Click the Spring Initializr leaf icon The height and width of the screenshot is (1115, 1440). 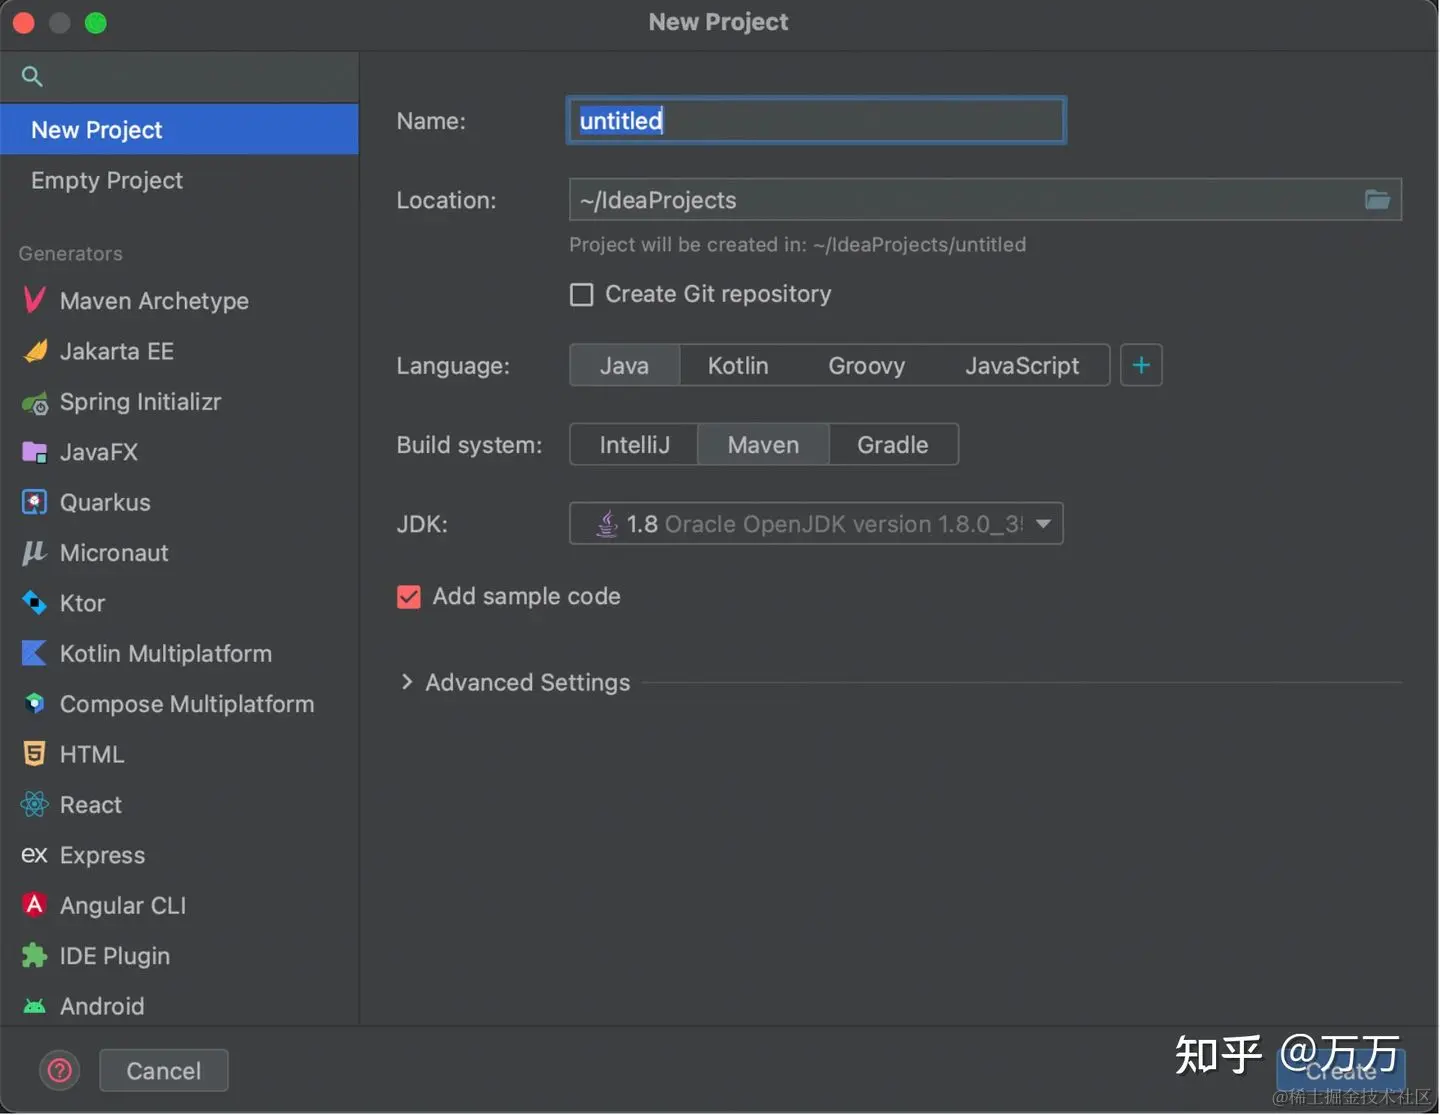pyautogui.click(x=35, y=402)
